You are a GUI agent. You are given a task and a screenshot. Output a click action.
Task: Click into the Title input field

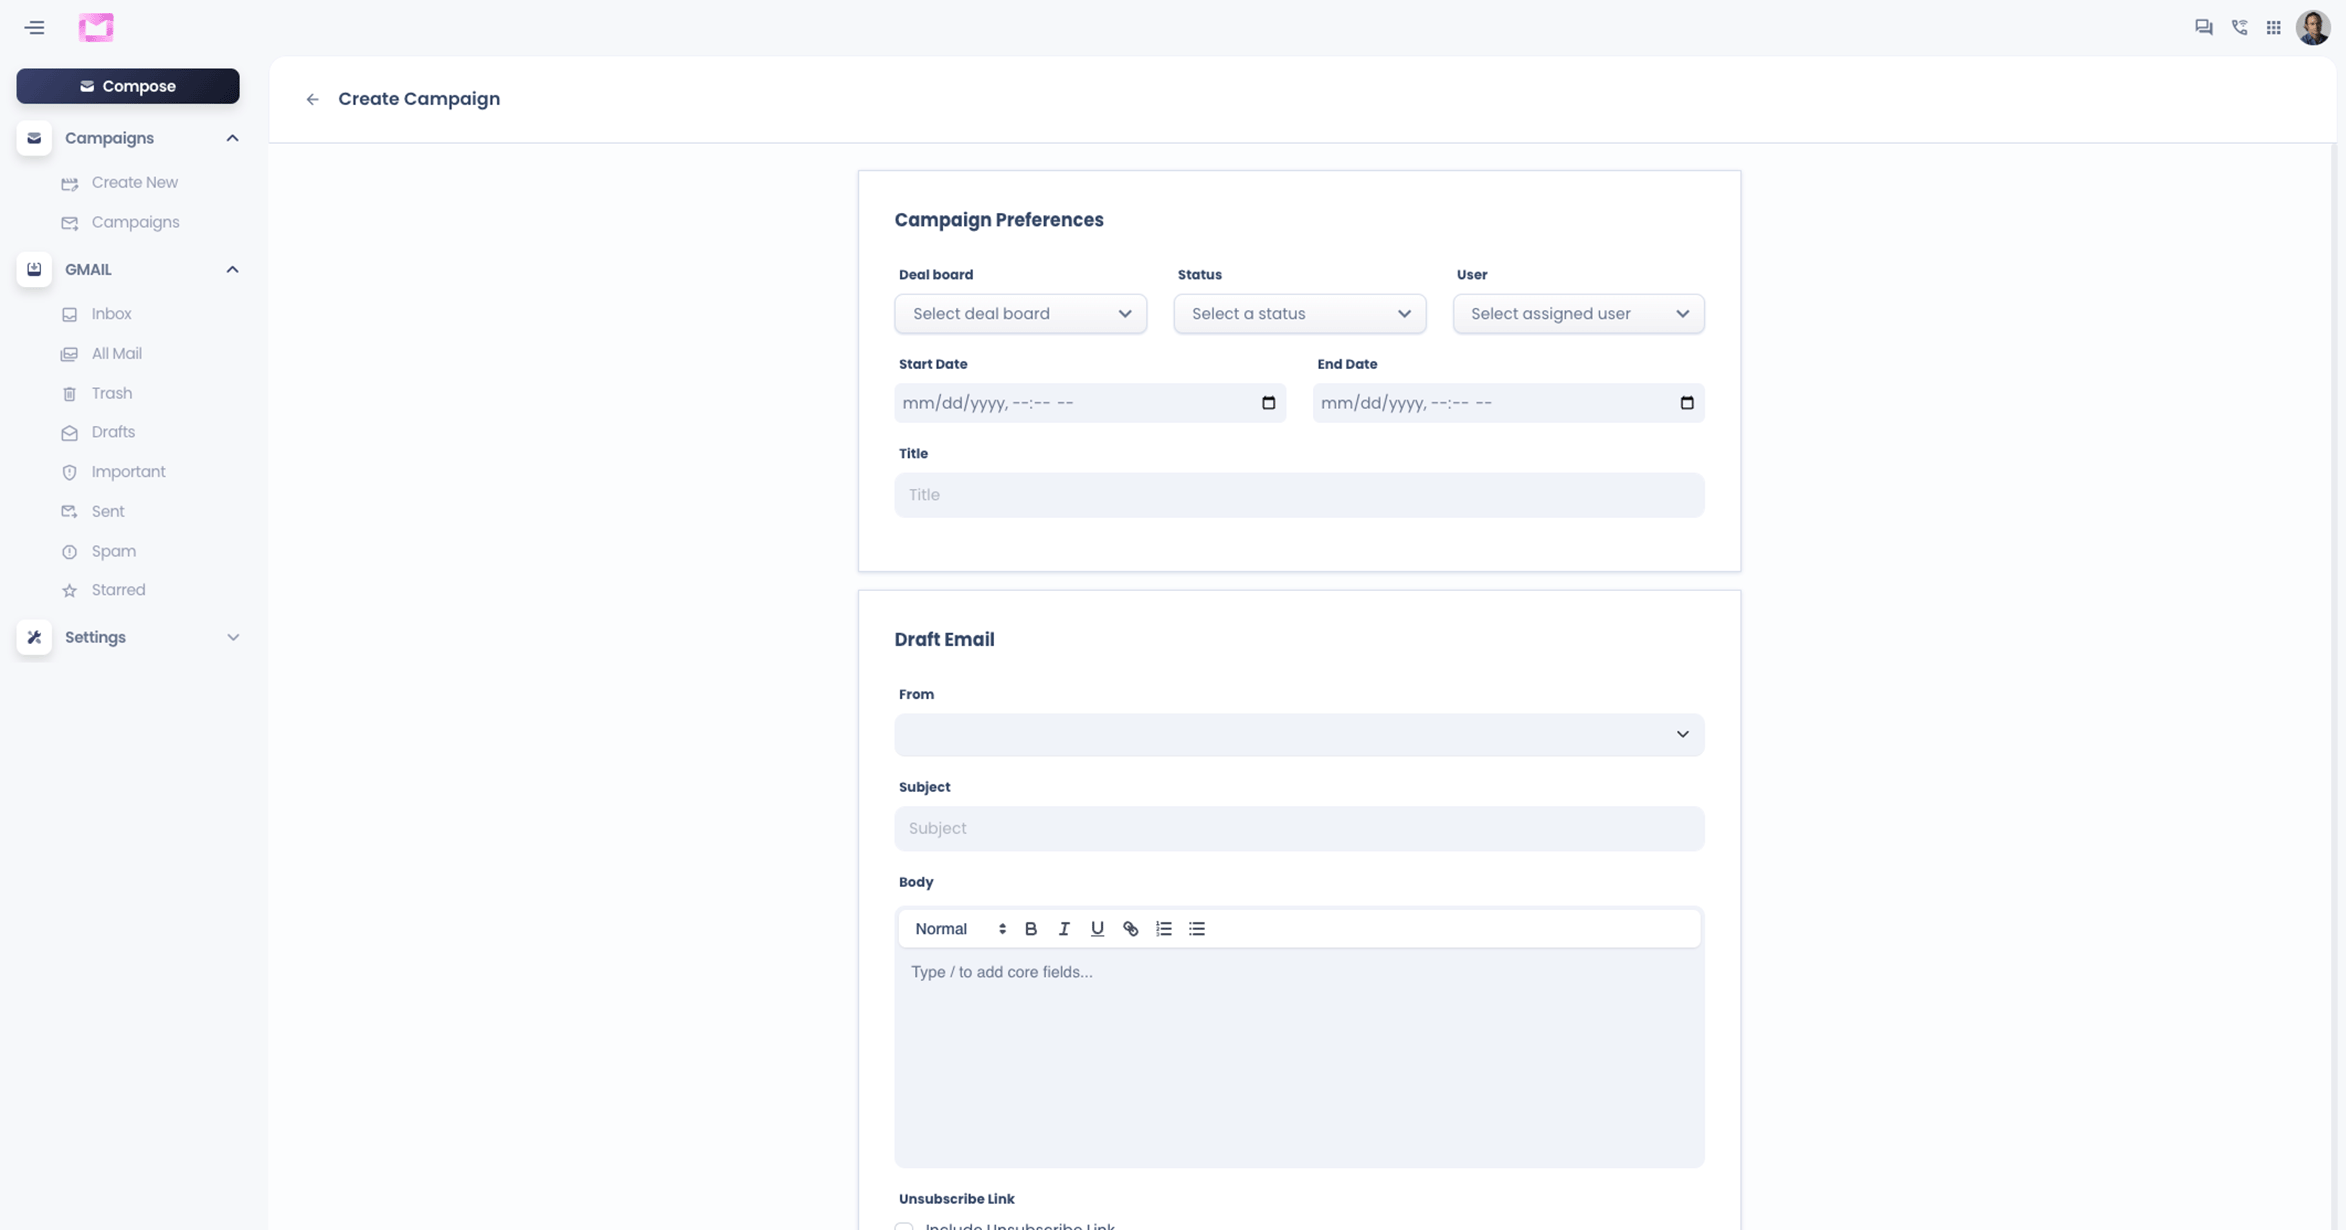point(1298,495)
